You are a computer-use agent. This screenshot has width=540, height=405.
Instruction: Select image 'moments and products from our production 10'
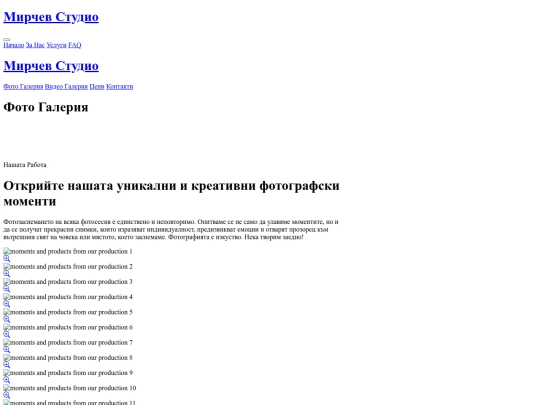click(x=70, y=388)
